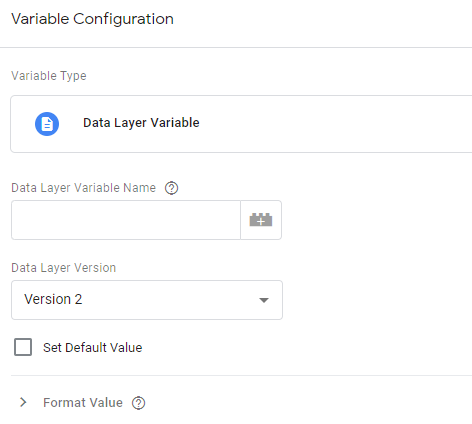Change variable type via Data Layer Variable card

pyautogui.click(x=241, y=124)
